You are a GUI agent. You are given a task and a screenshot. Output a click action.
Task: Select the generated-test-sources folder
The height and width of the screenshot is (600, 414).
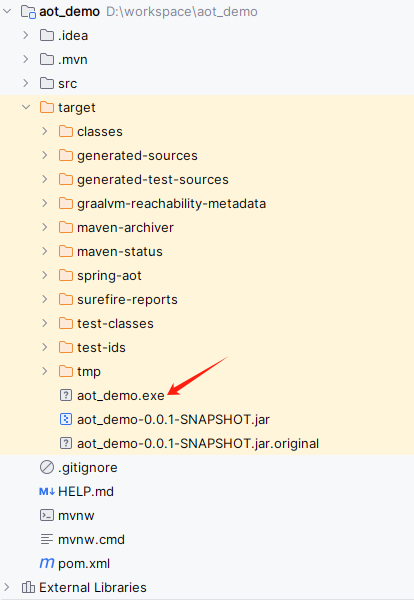(153, 179)
